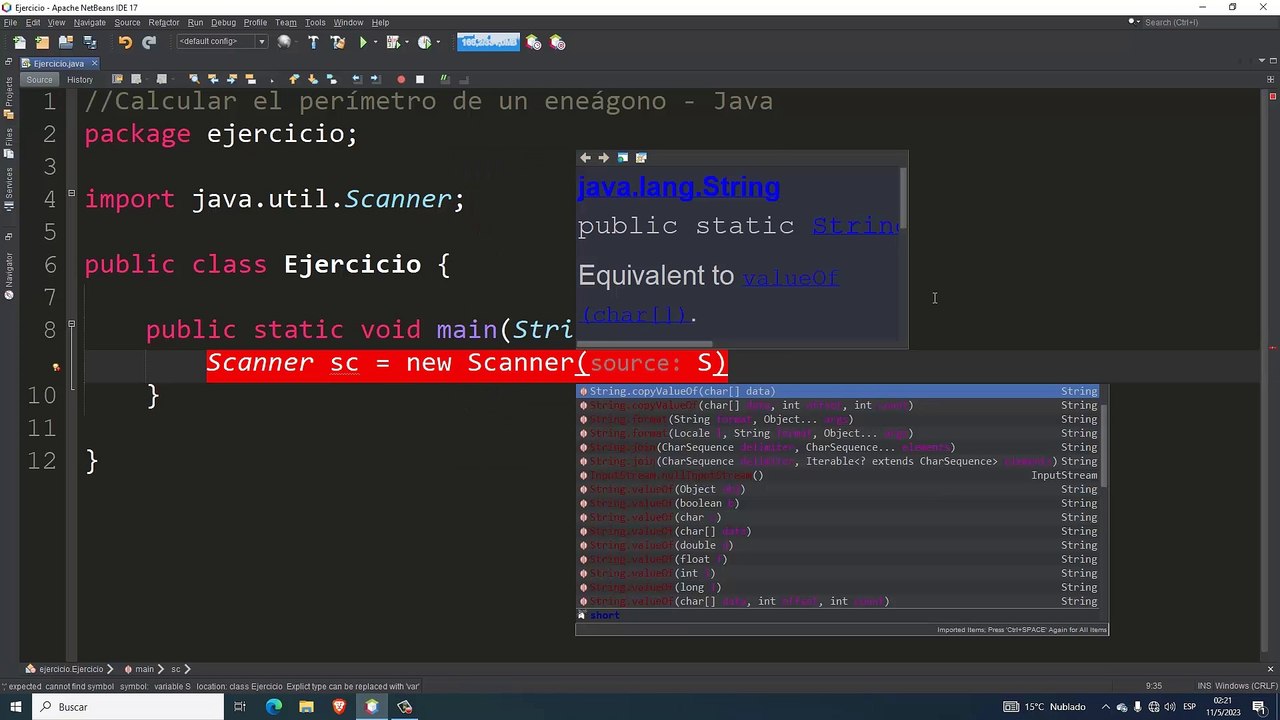Click the Last Edit editor toolbar icon
Viewport: 1280px width, 720px height.
click(117, 79)
